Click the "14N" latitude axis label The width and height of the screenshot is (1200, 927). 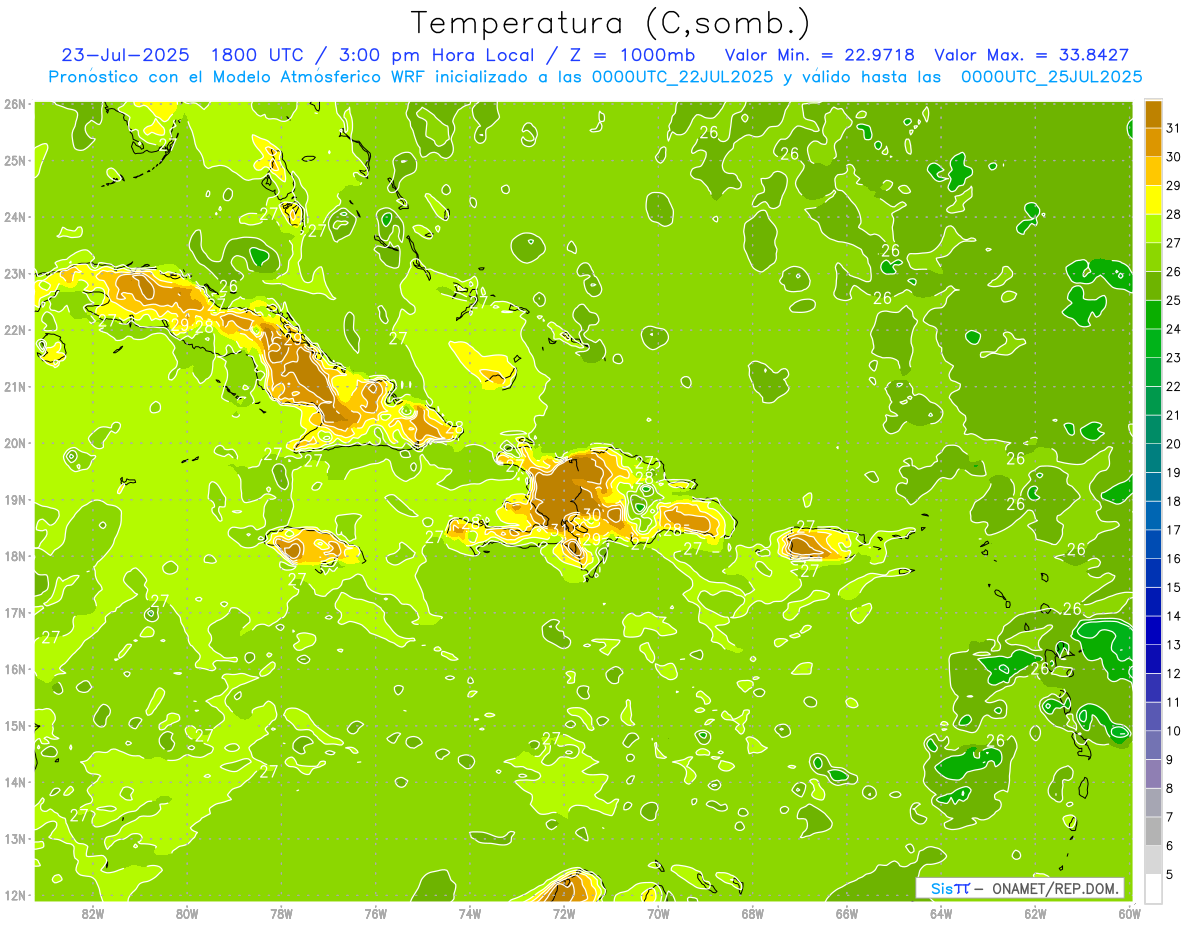point(15,782)
